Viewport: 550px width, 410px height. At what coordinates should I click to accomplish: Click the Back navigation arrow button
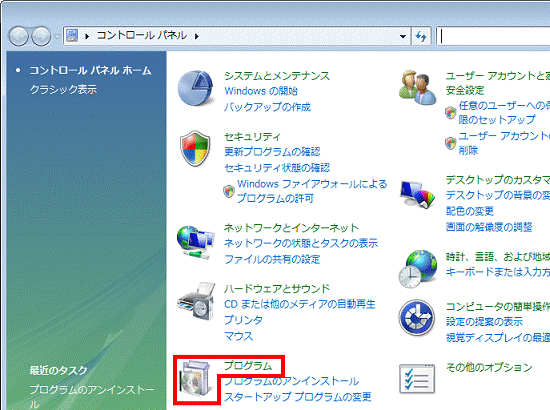[x=18, y=36]
